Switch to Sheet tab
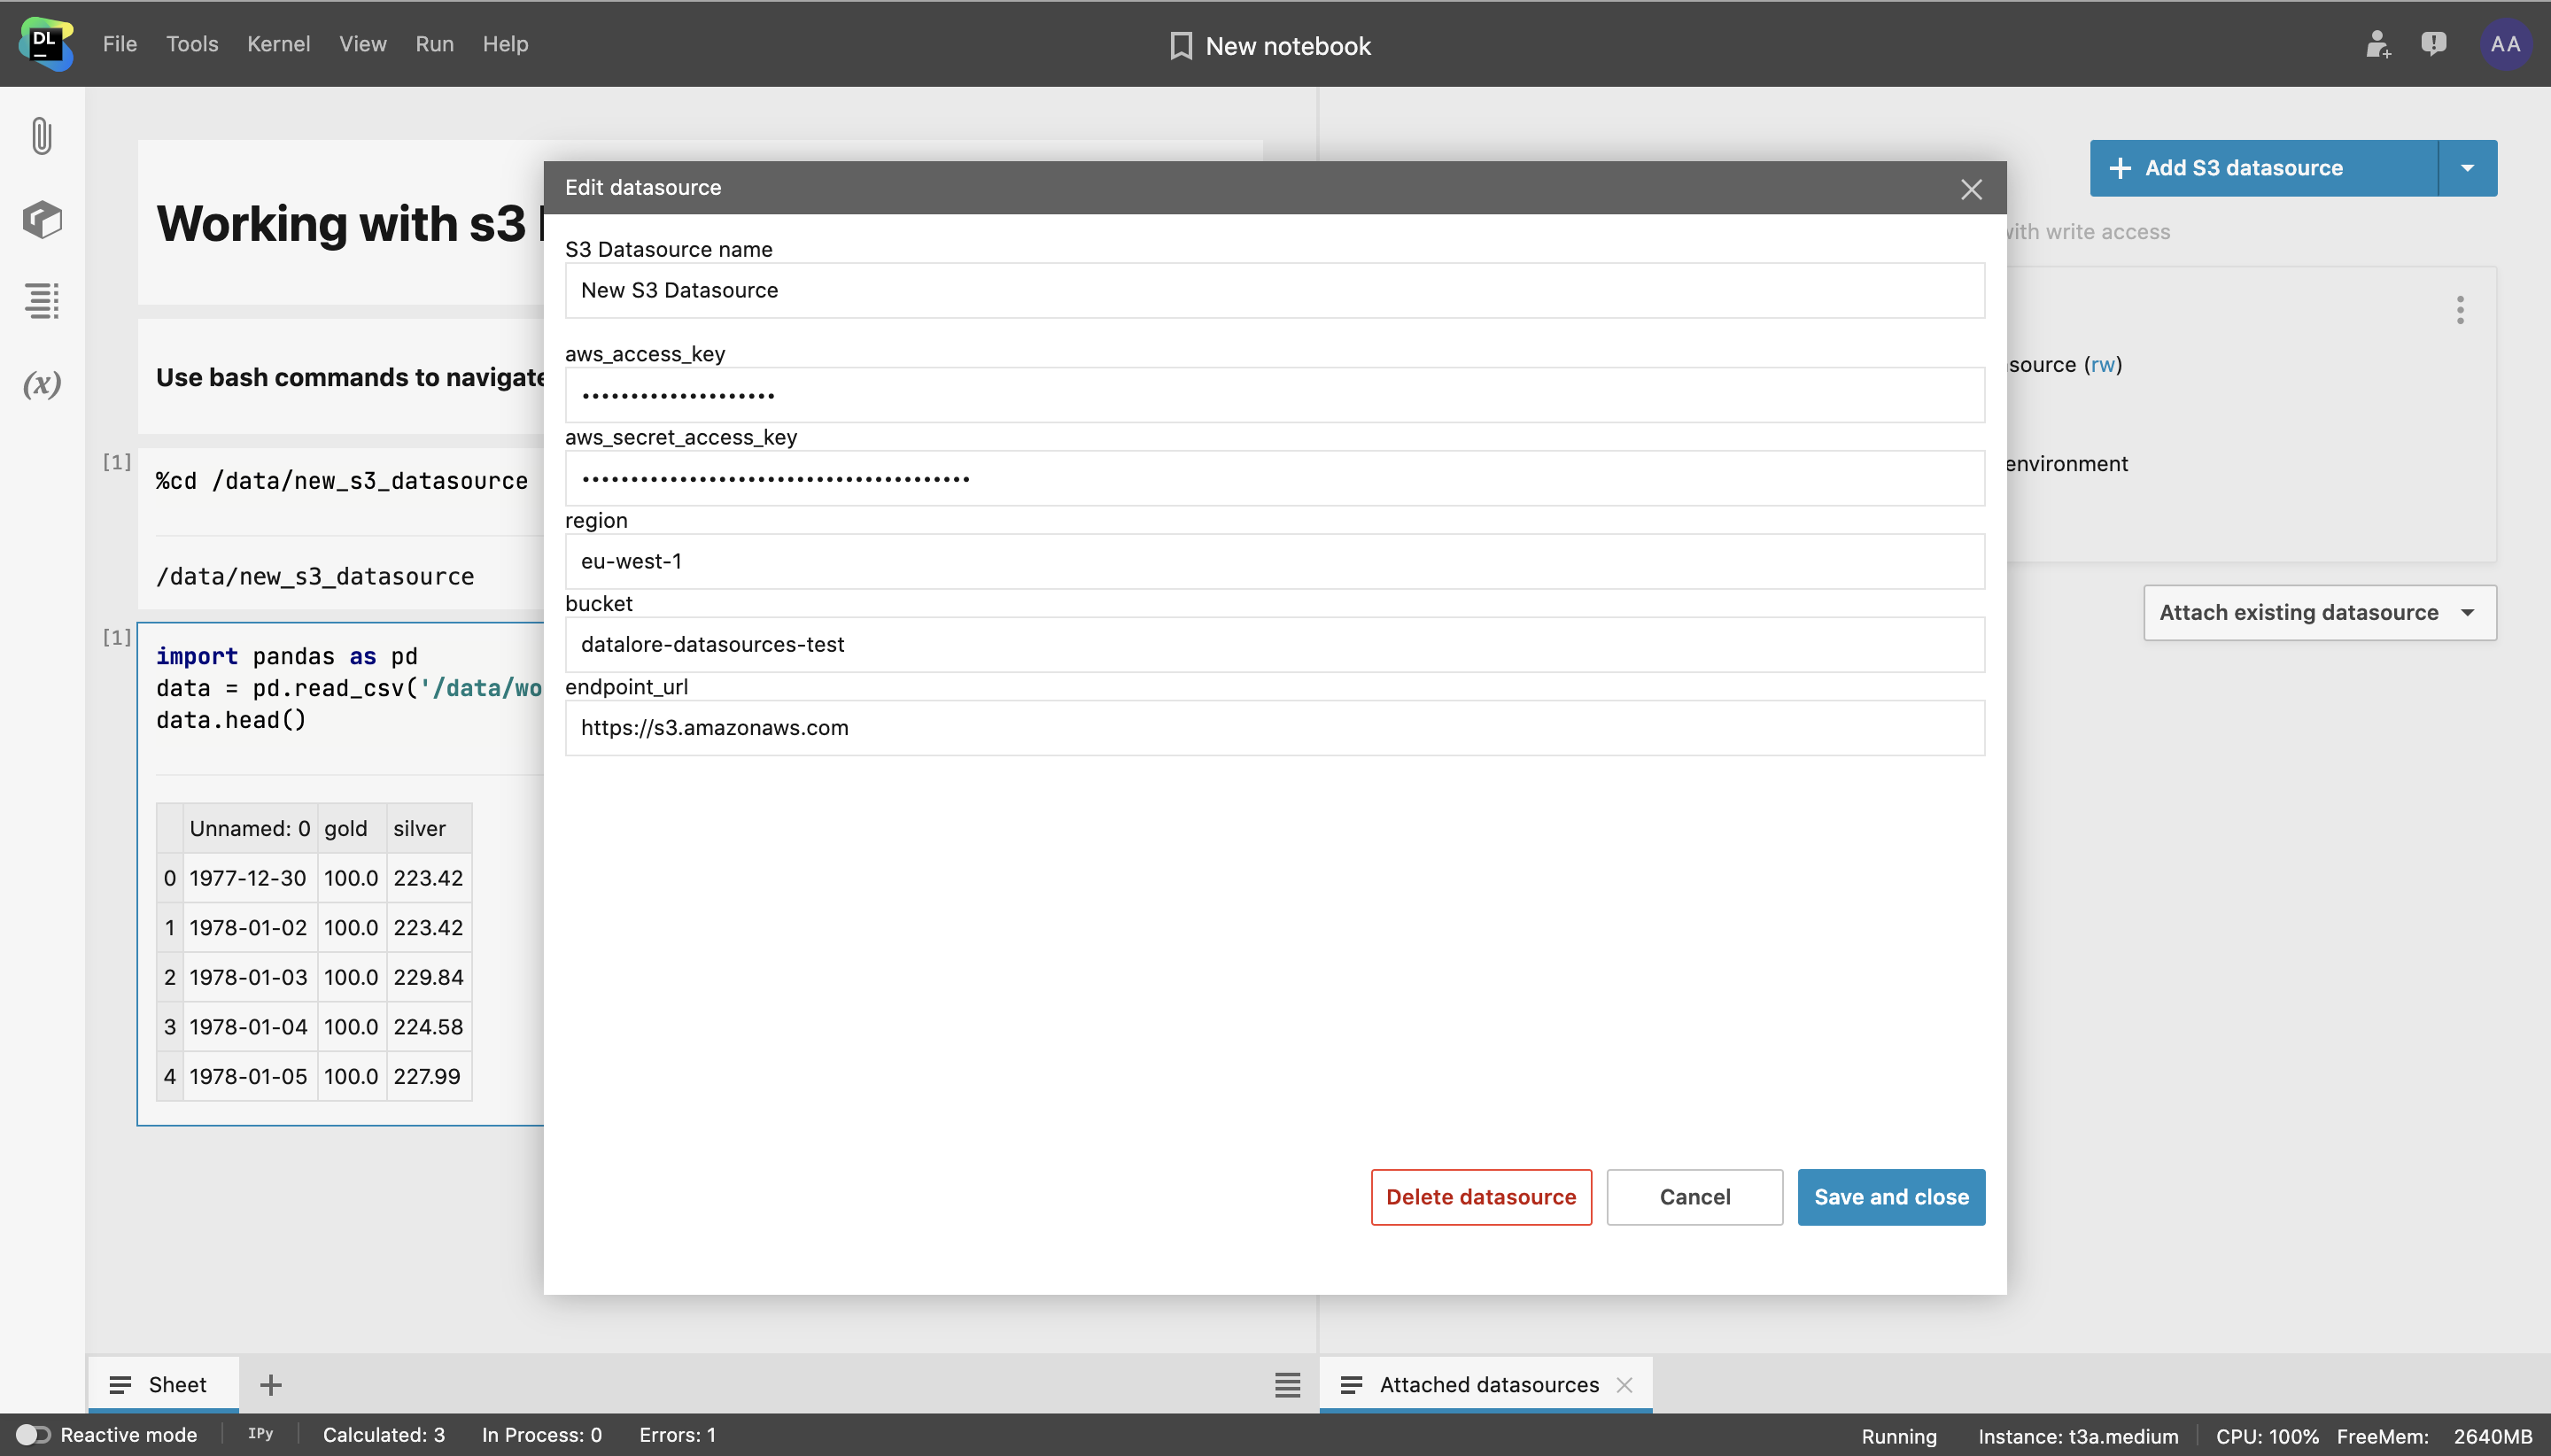Image resolution: width=2551 pixels, height=1456 pixels. click(177, 1384)
